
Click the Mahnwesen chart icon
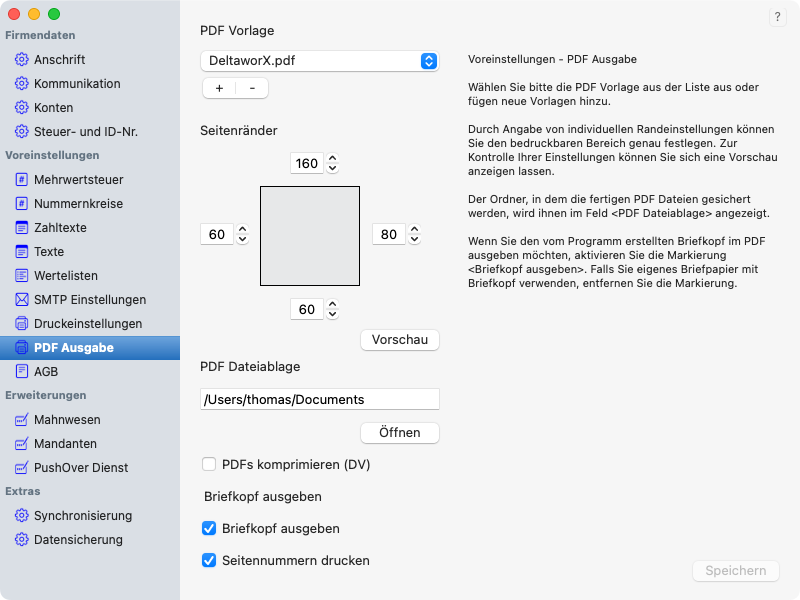[x=21, y=420]
